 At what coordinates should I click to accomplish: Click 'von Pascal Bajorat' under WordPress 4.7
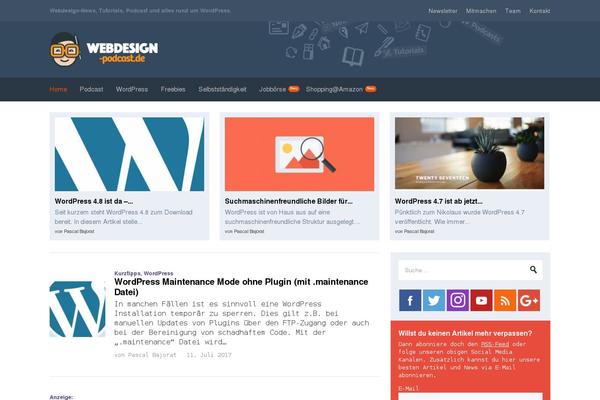pyautogui.click(x=414, y=232)
